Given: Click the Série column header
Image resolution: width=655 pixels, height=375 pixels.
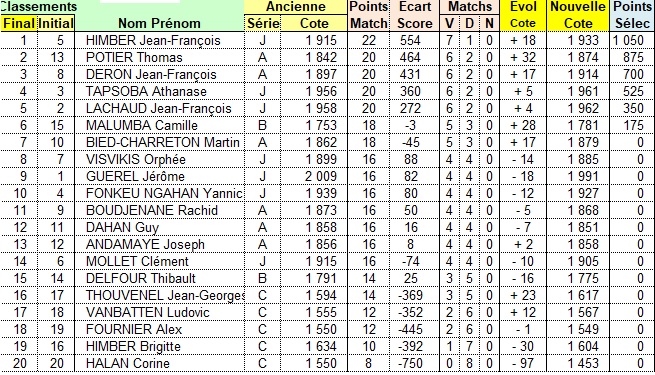Looking at the screenshot, I should [262, 23].
